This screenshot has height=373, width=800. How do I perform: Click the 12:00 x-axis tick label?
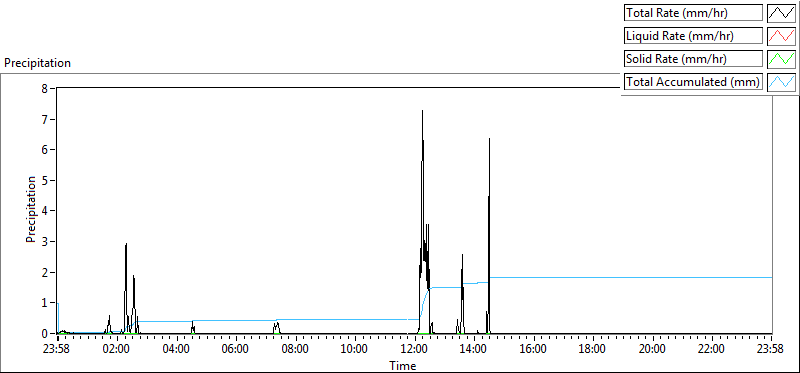tap(414, 350)
